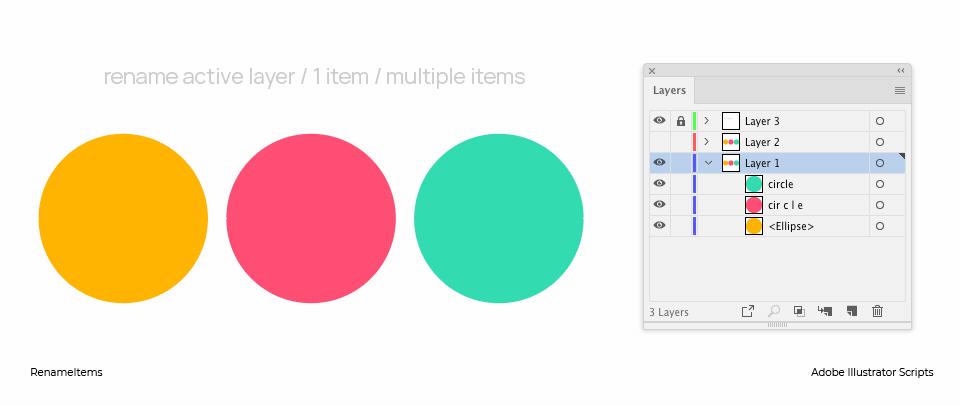Select the teal circle on canvas
This screenshot has height=405, width=960.
(x=499, y=218)
